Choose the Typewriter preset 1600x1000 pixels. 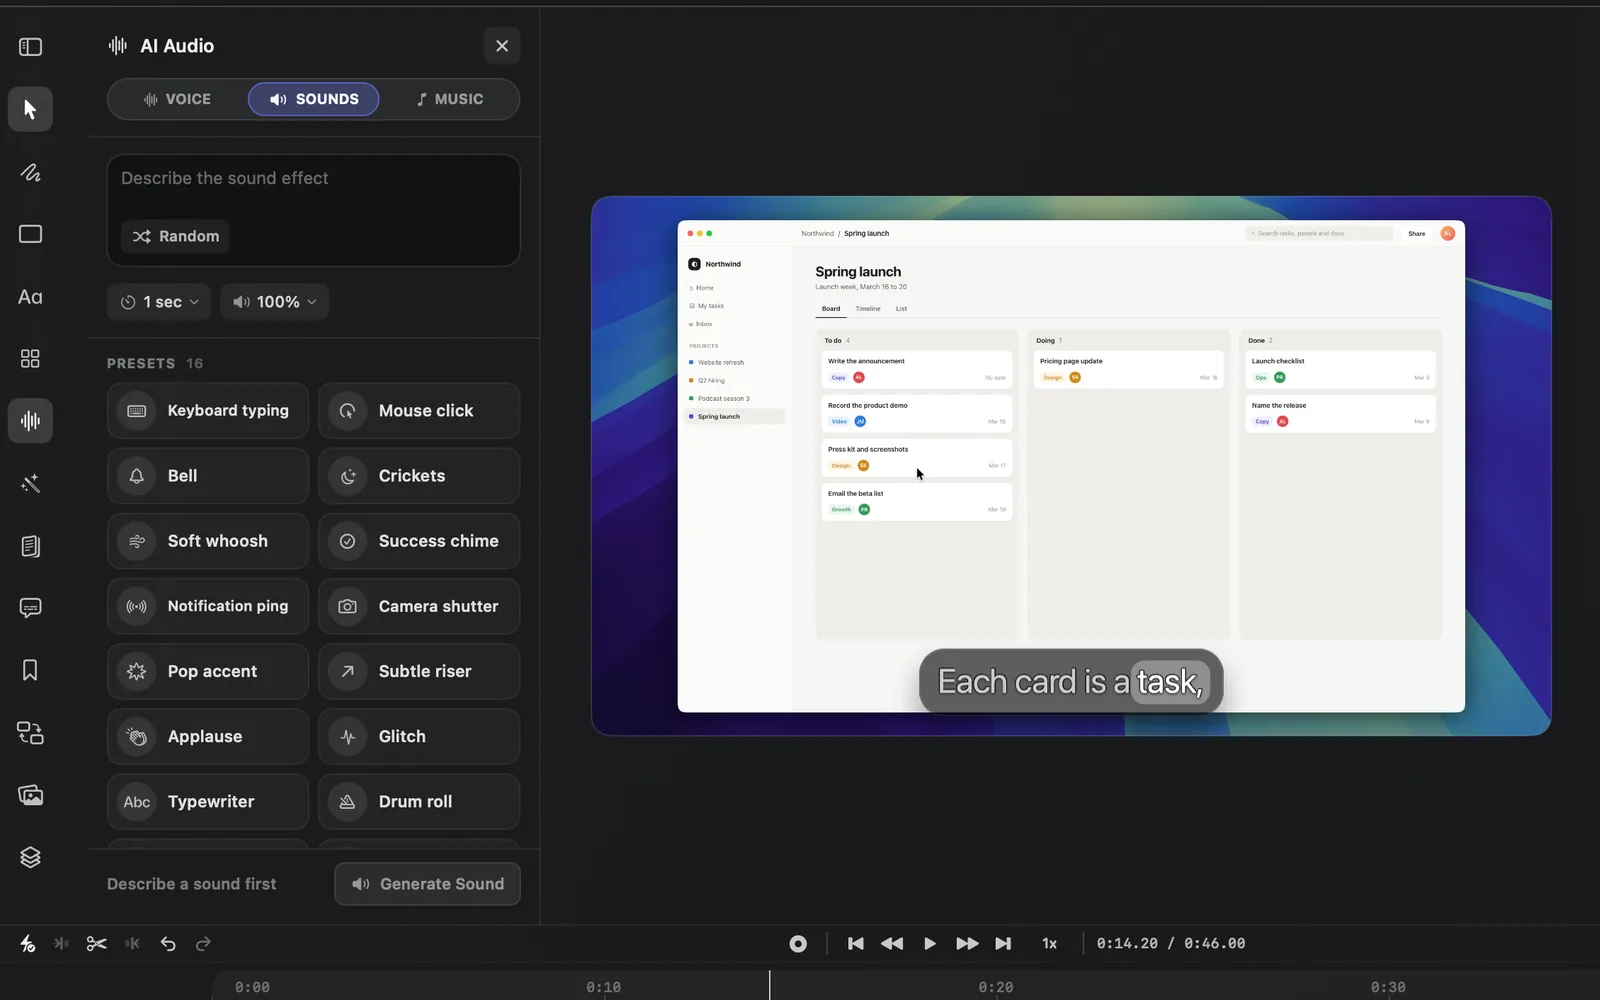pyautogui.click(x=208, y=802)
